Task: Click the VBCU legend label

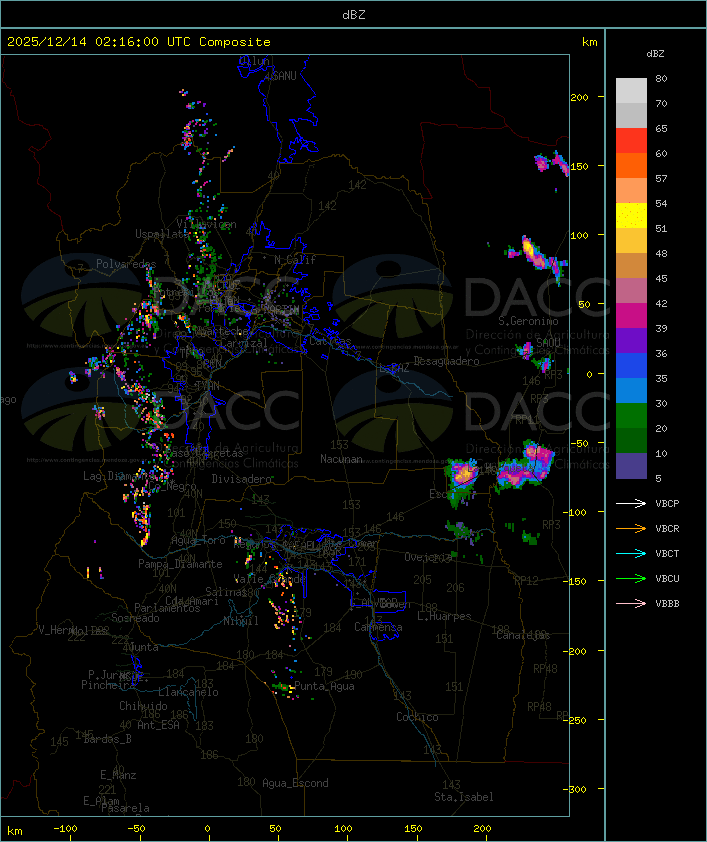Action: pyautogui.click(x=667, y=578)
